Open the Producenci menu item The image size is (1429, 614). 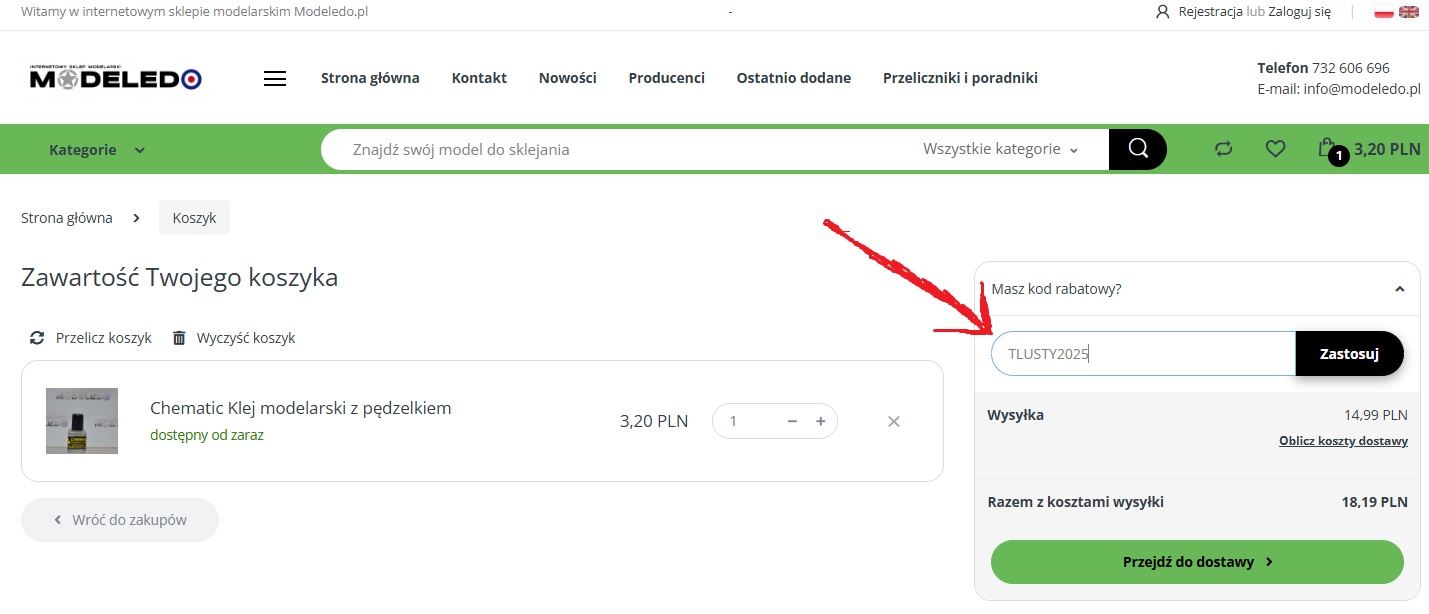coord(666,78)
